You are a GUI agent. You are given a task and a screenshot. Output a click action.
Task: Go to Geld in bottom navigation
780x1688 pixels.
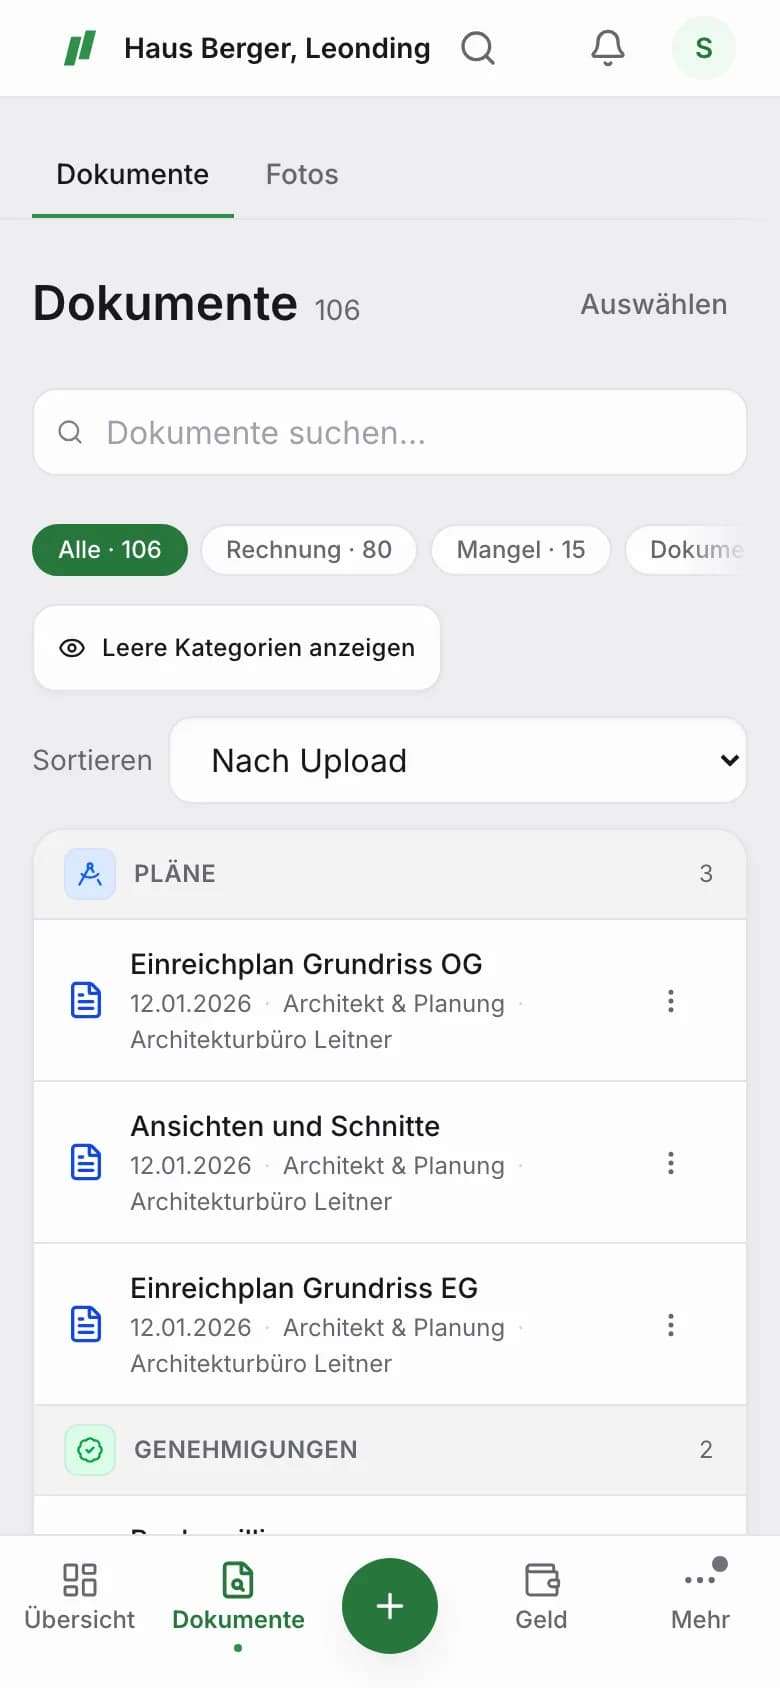coord(541,1598)
